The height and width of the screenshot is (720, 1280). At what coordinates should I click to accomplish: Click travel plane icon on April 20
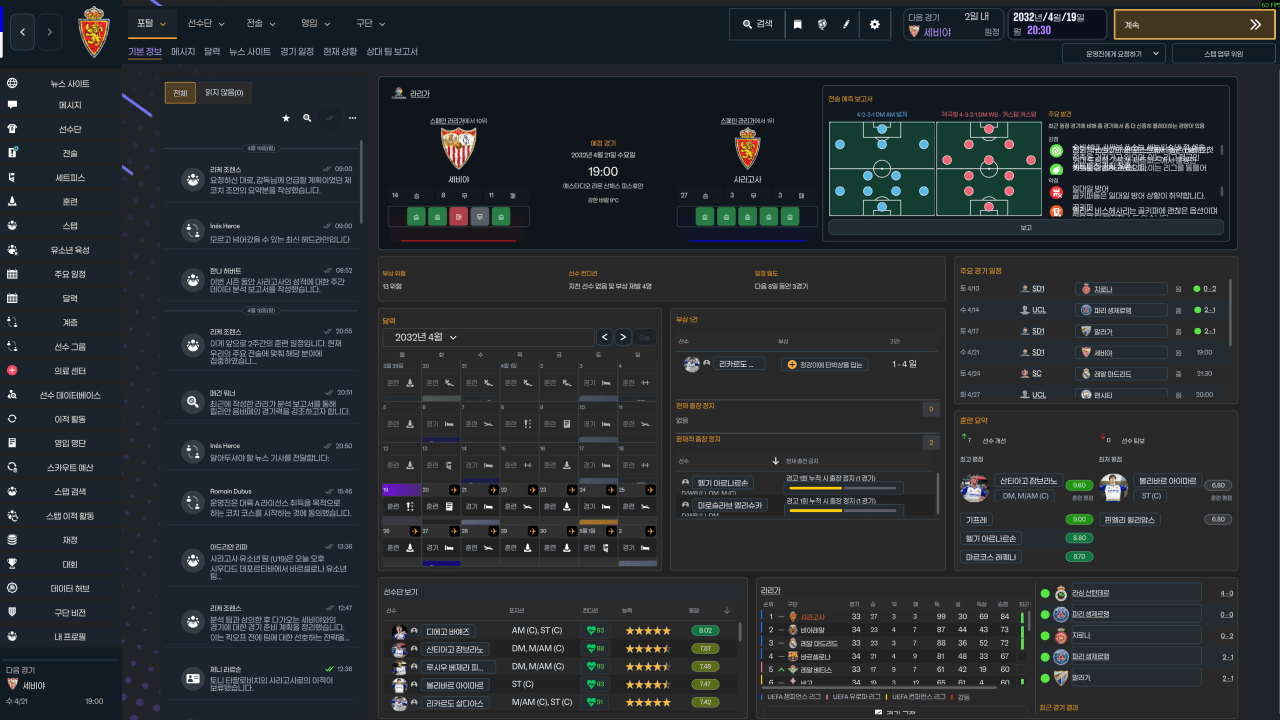(453, 490)
